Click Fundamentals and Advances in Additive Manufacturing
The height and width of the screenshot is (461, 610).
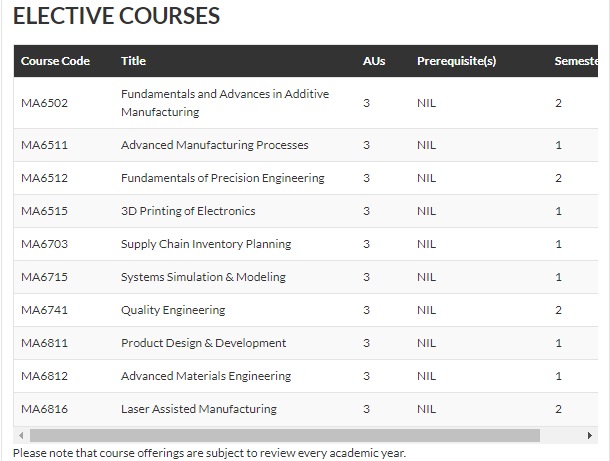coord(224,102)
